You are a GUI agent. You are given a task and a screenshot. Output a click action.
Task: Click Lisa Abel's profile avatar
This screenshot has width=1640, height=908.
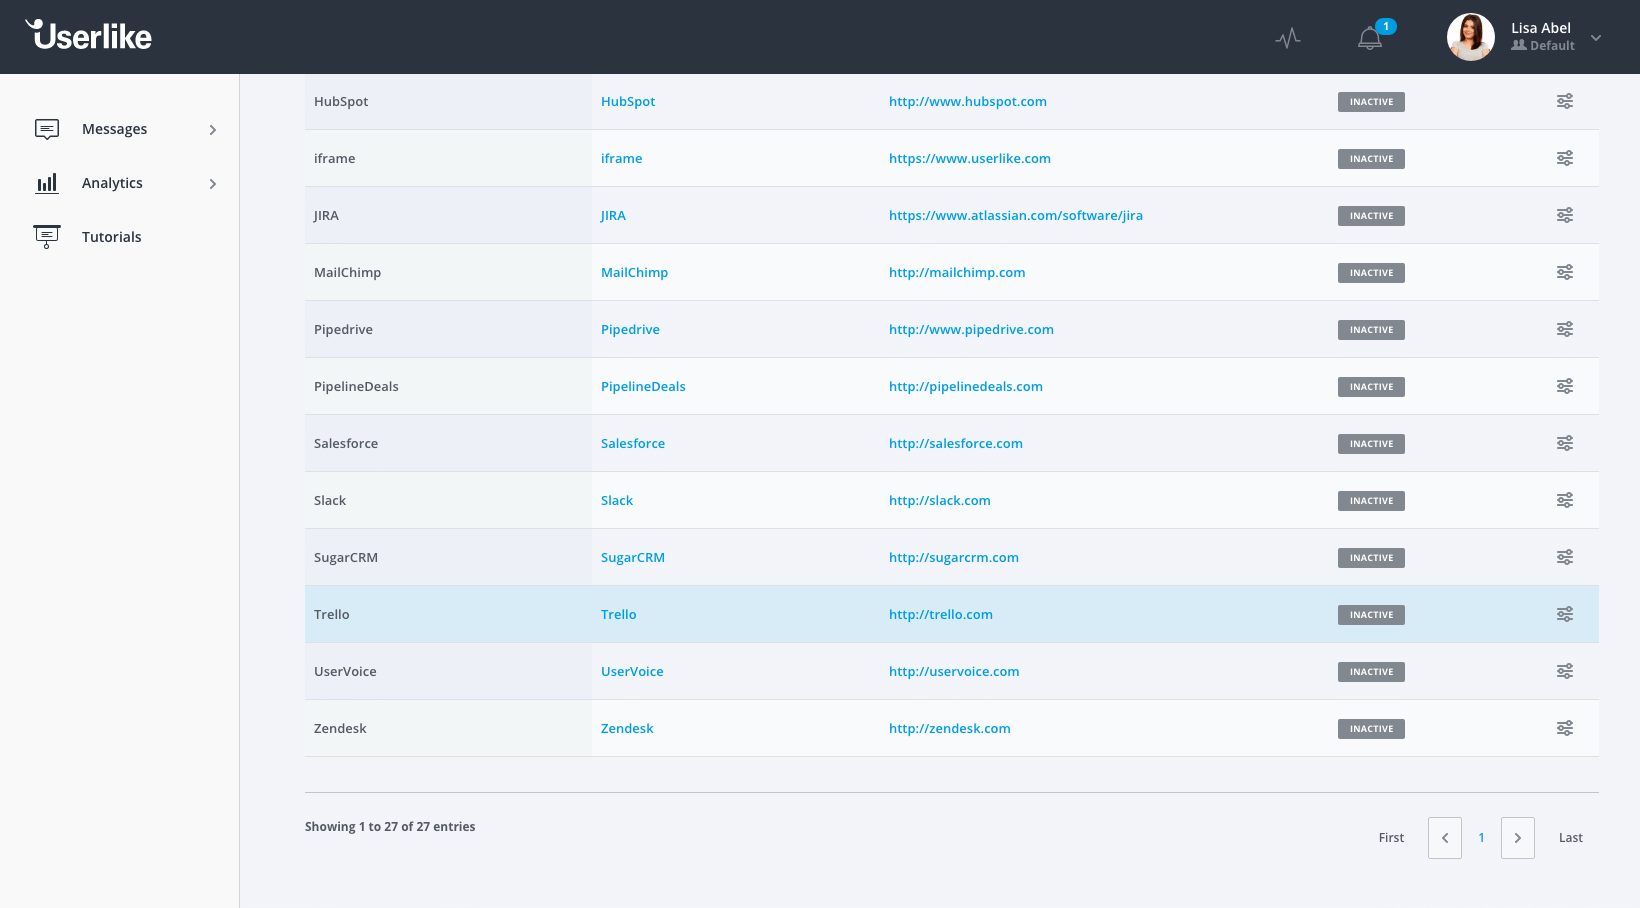point(1470,37)
